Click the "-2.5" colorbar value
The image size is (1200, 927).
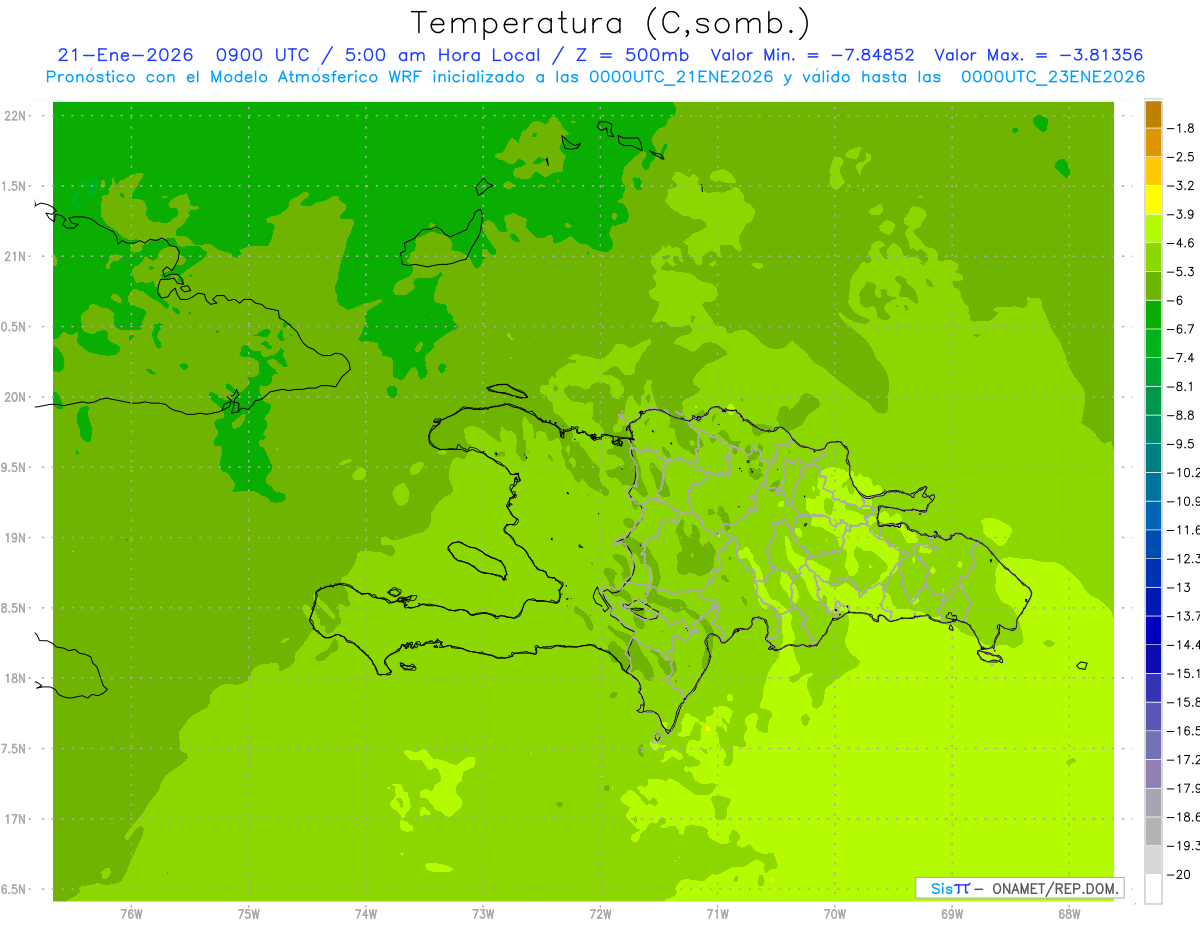[1181, 157]
